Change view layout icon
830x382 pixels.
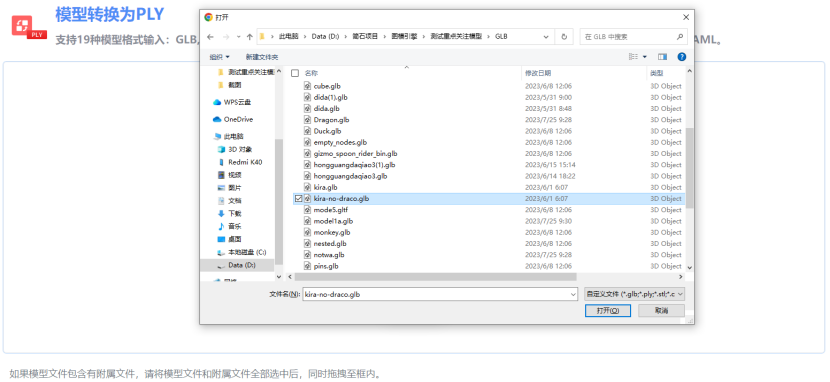(633, 57)
